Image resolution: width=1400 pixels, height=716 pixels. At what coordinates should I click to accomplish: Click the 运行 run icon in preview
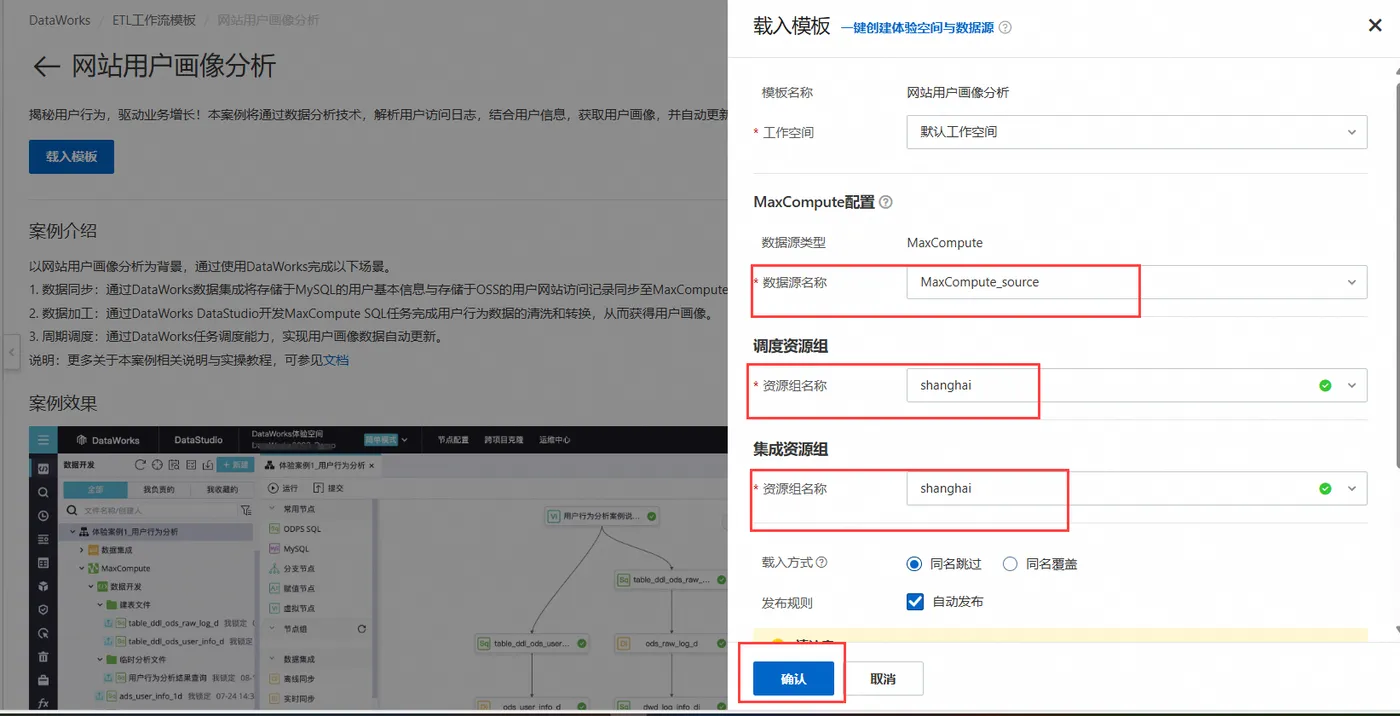tap(273, 488)
